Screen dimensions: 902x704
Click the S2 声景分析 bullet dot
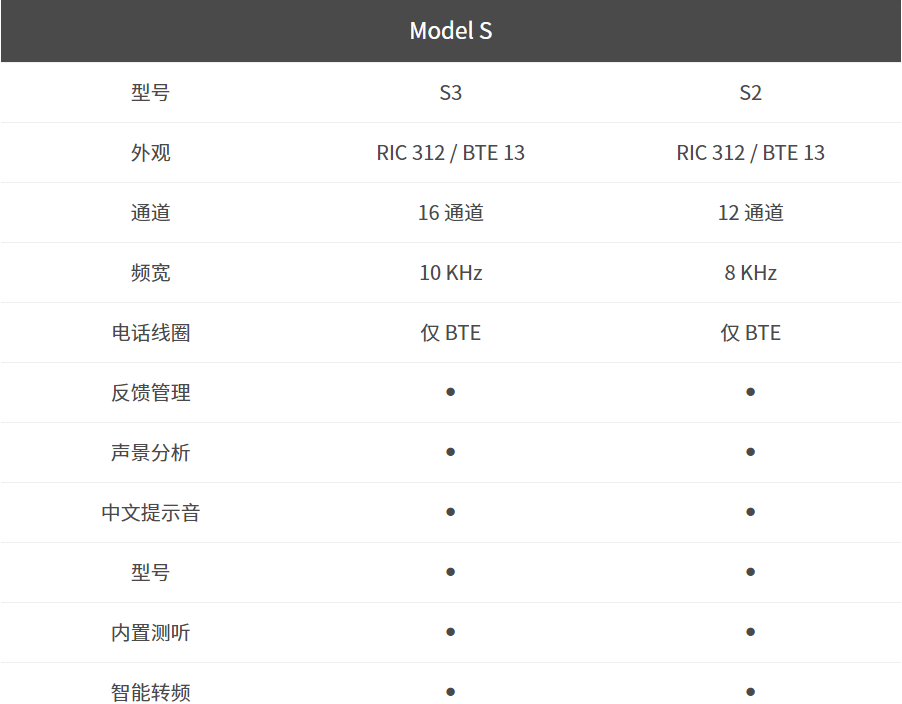coord(750,452)
